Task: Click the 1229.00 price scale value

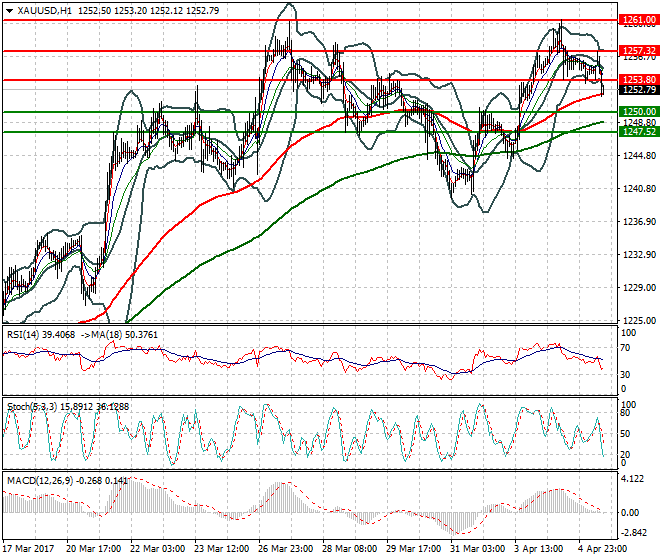Action: (639, 288)
